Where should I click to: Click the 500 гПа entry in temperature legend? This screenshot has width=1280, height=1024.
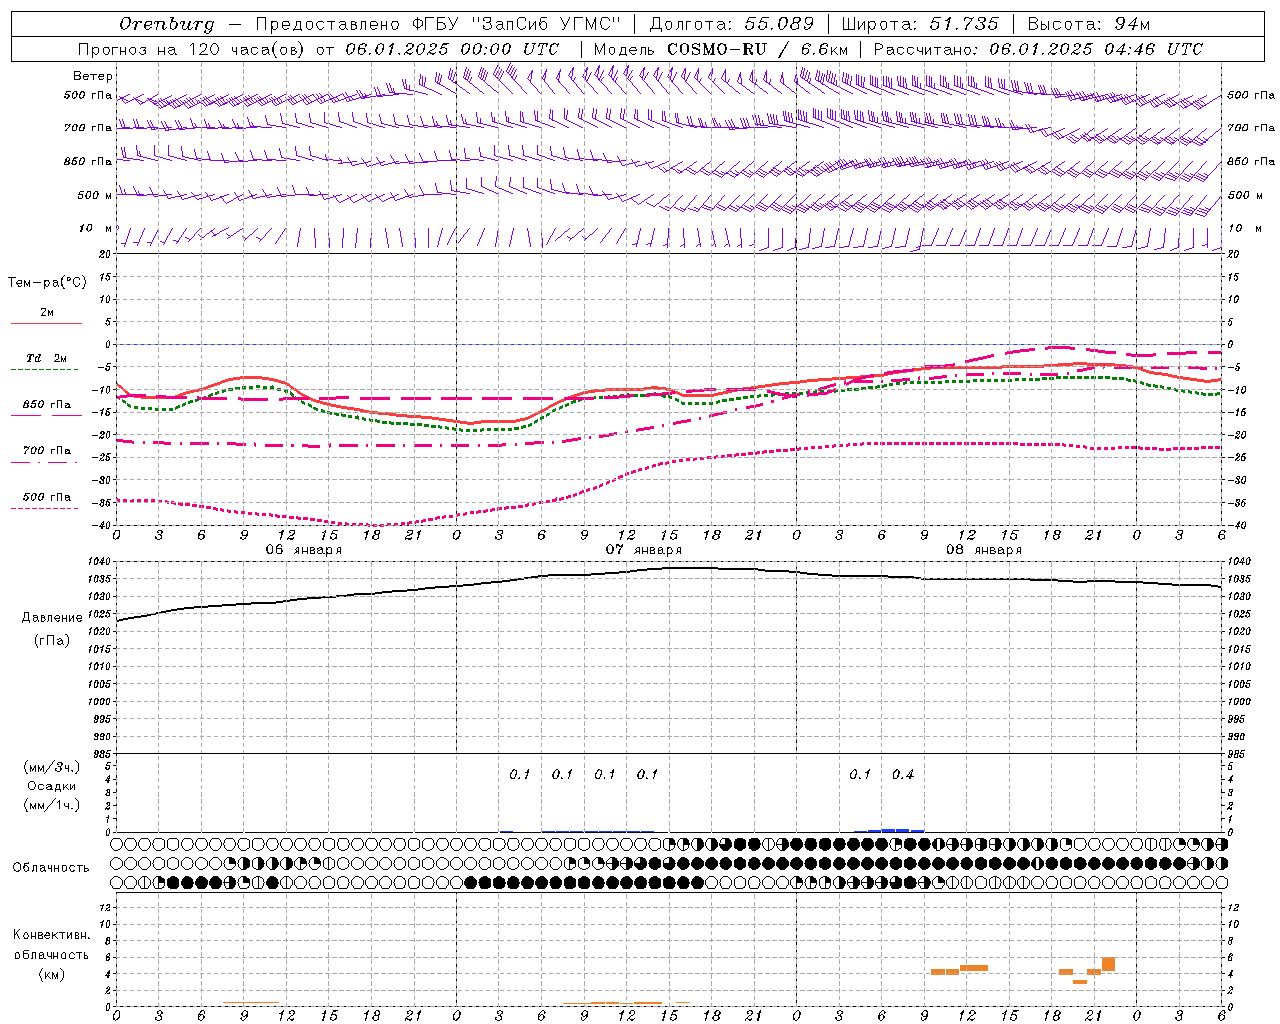(x=46, y=497)
